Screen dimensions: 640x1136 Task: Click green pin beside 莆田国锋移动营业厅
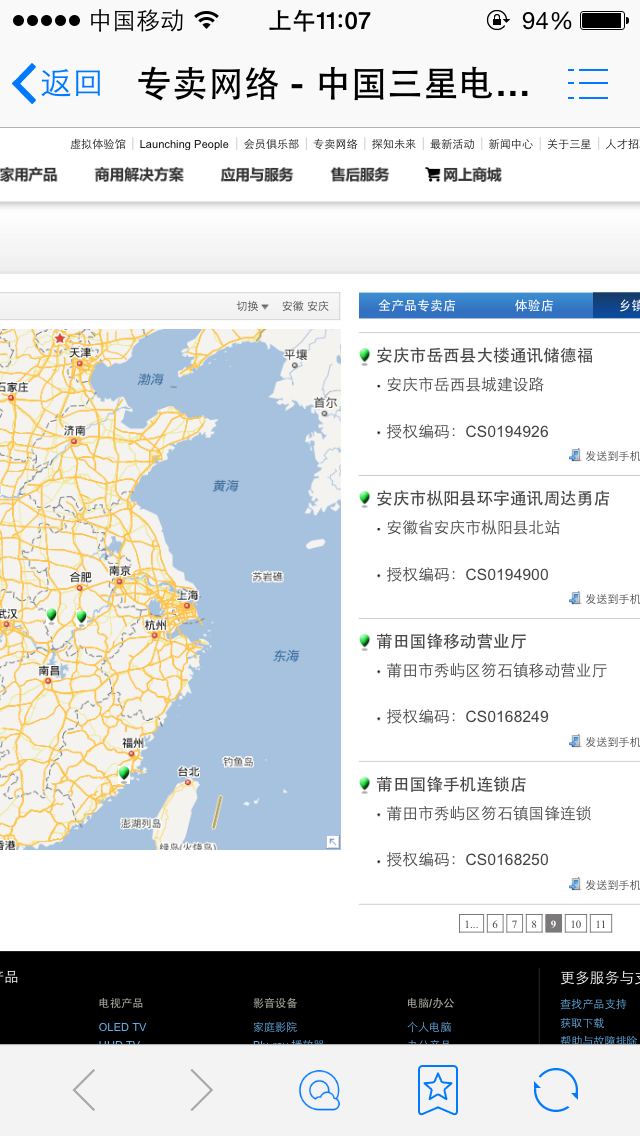(365, 641)
